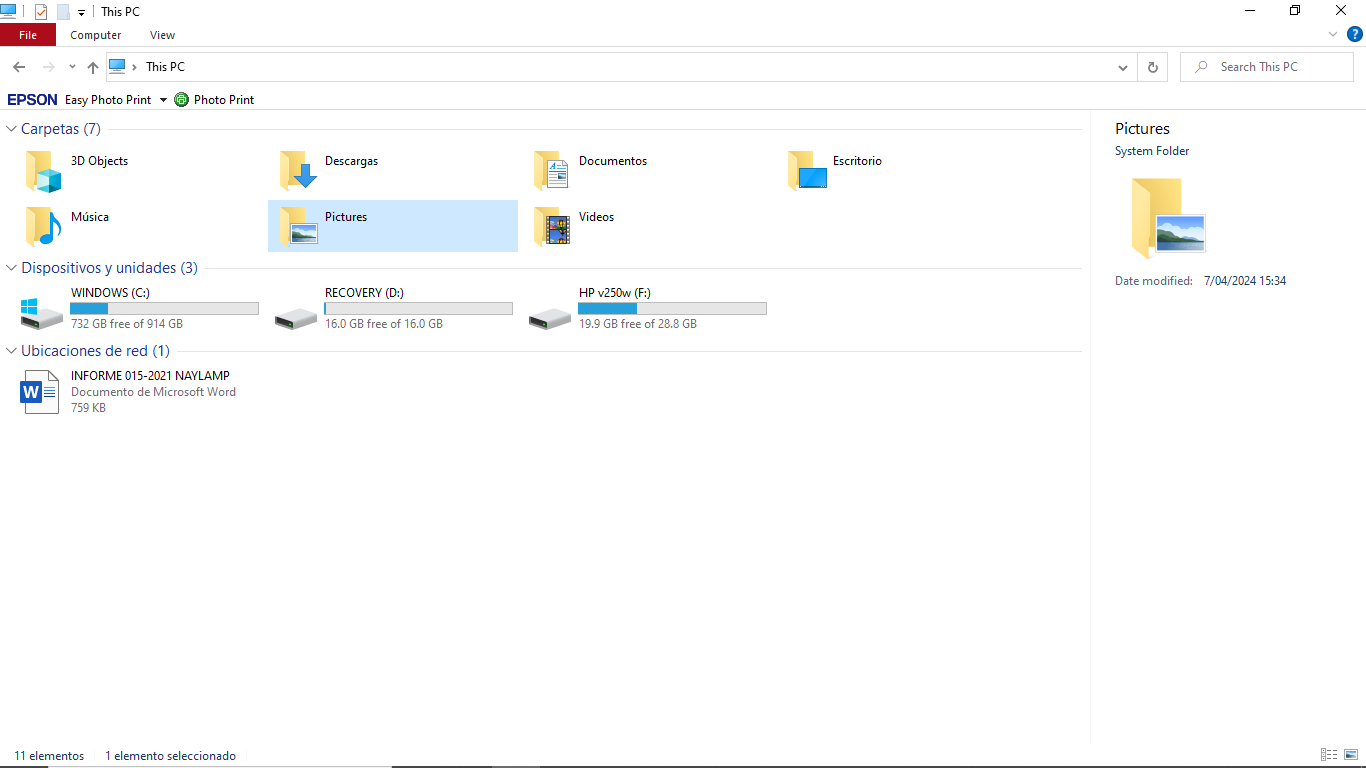Click the blue Help question mark icon
This screenshot has height=768, width=1366.
coord(1355,34)
